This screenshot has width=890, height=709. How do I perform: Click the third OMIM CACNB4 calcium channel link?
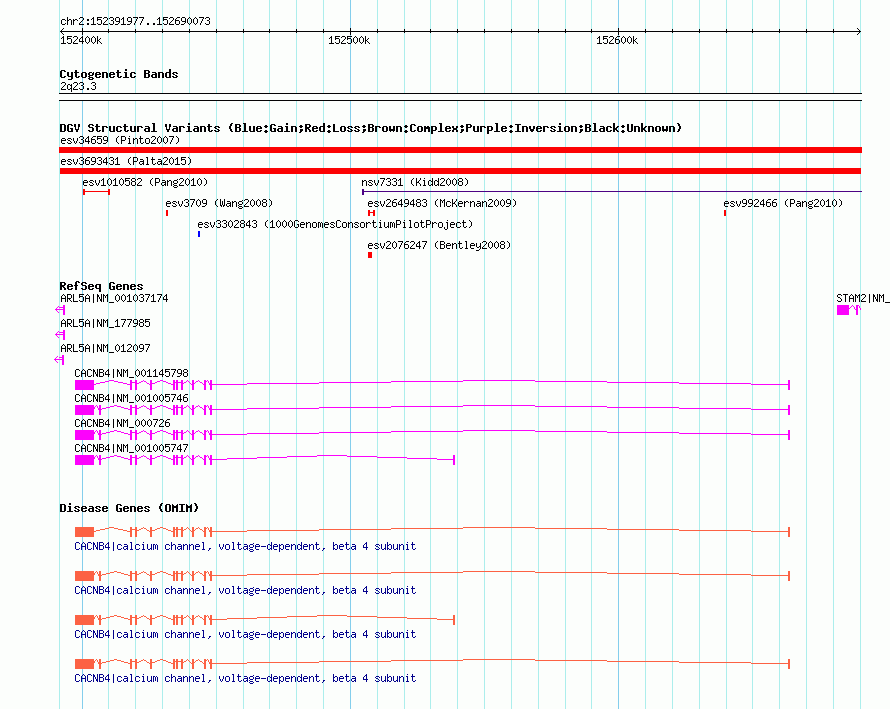pyautogui.click(x=245, y=634)
